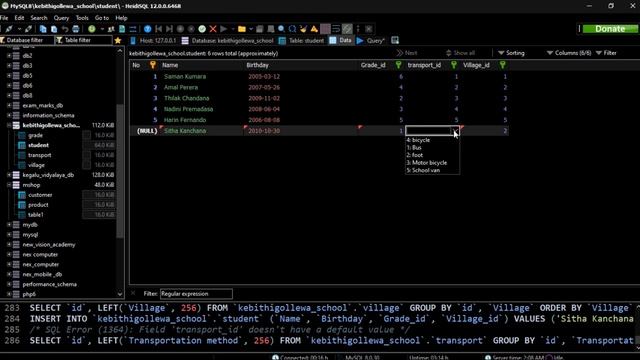Viewport: 640px width, 360px height.
Task: Click the copy icon in toolbar
Action: pos(43,29)
